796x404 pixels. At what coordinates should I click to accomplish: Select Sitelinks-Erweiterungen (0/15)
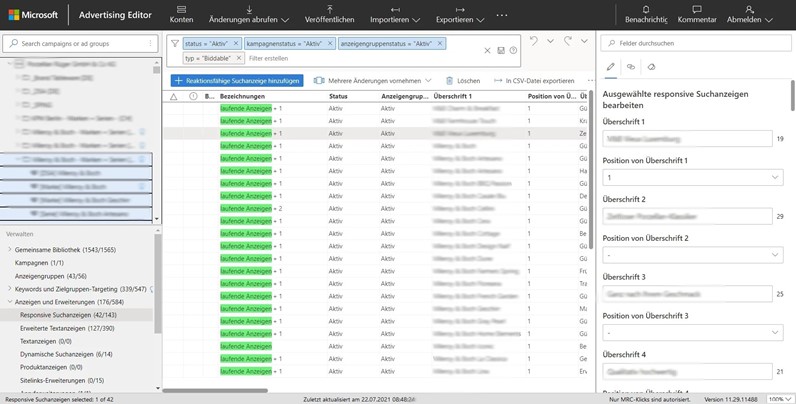point(62,380)
